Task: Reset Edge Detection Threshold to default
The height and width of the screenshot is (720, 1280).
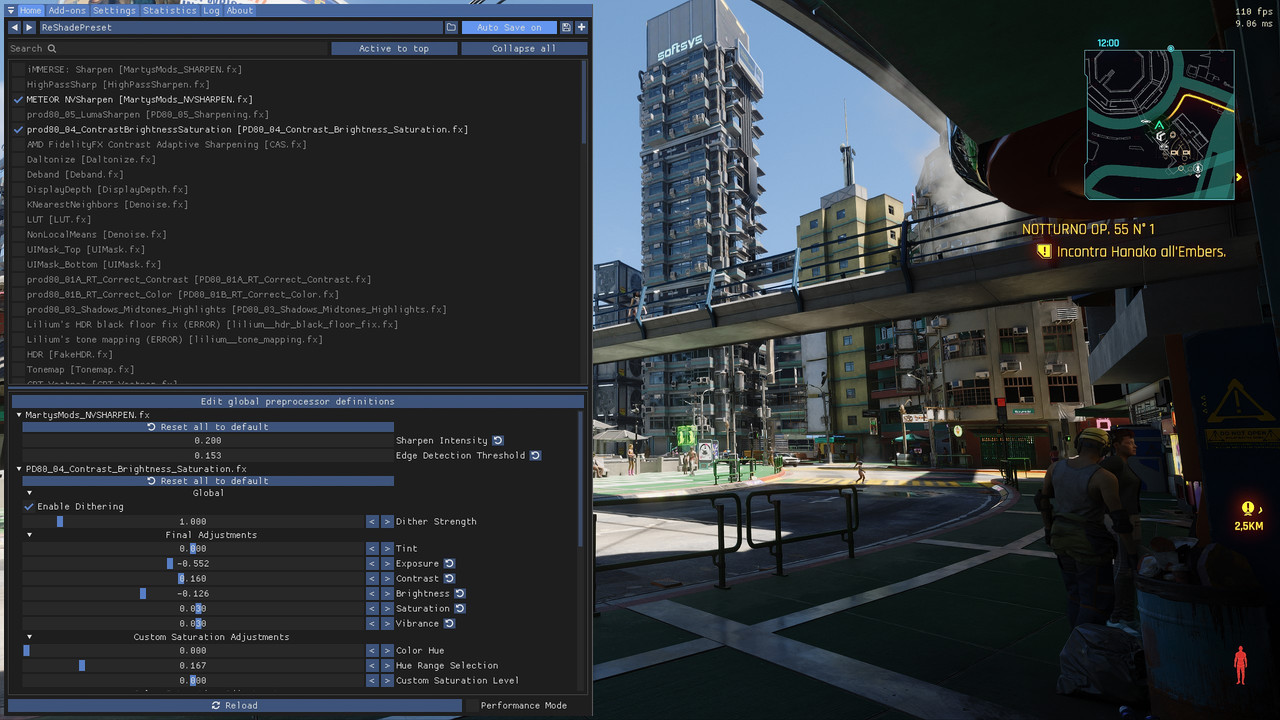Action: point(535,456)
